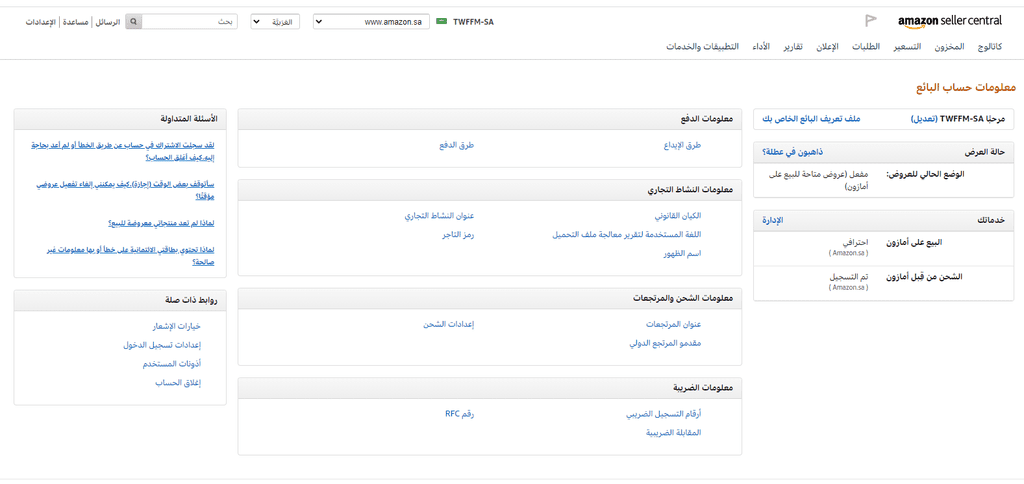Click the بحث search input field
1024x484 pixels.
tap(189, 22)
